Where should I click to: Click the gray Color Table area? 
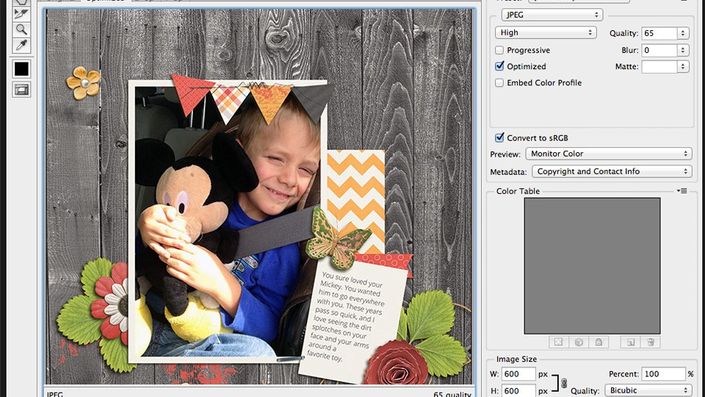tap(592, 266)
